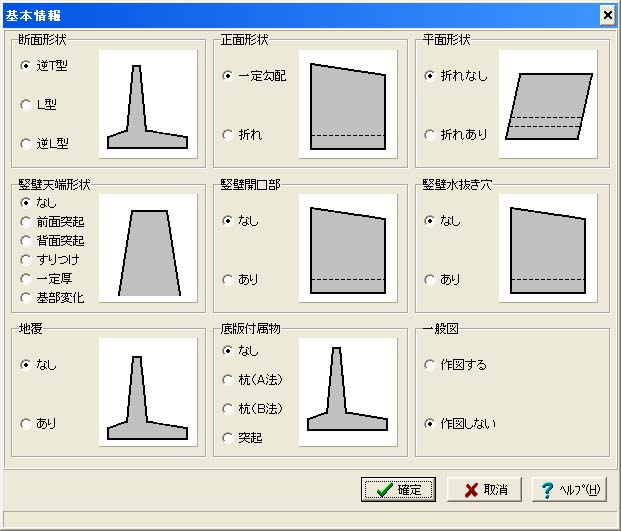Click the 正面形状 preview image
621x531 pixels.
pyautogui.click(x=348, y=104)
